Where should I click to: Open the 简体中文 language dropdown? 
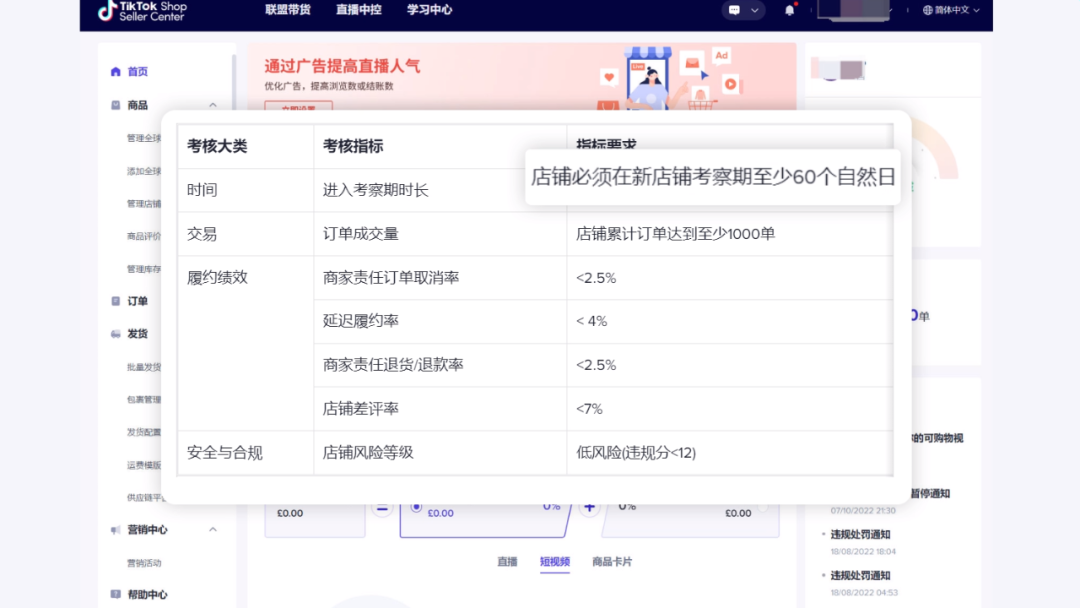(950, 10)
